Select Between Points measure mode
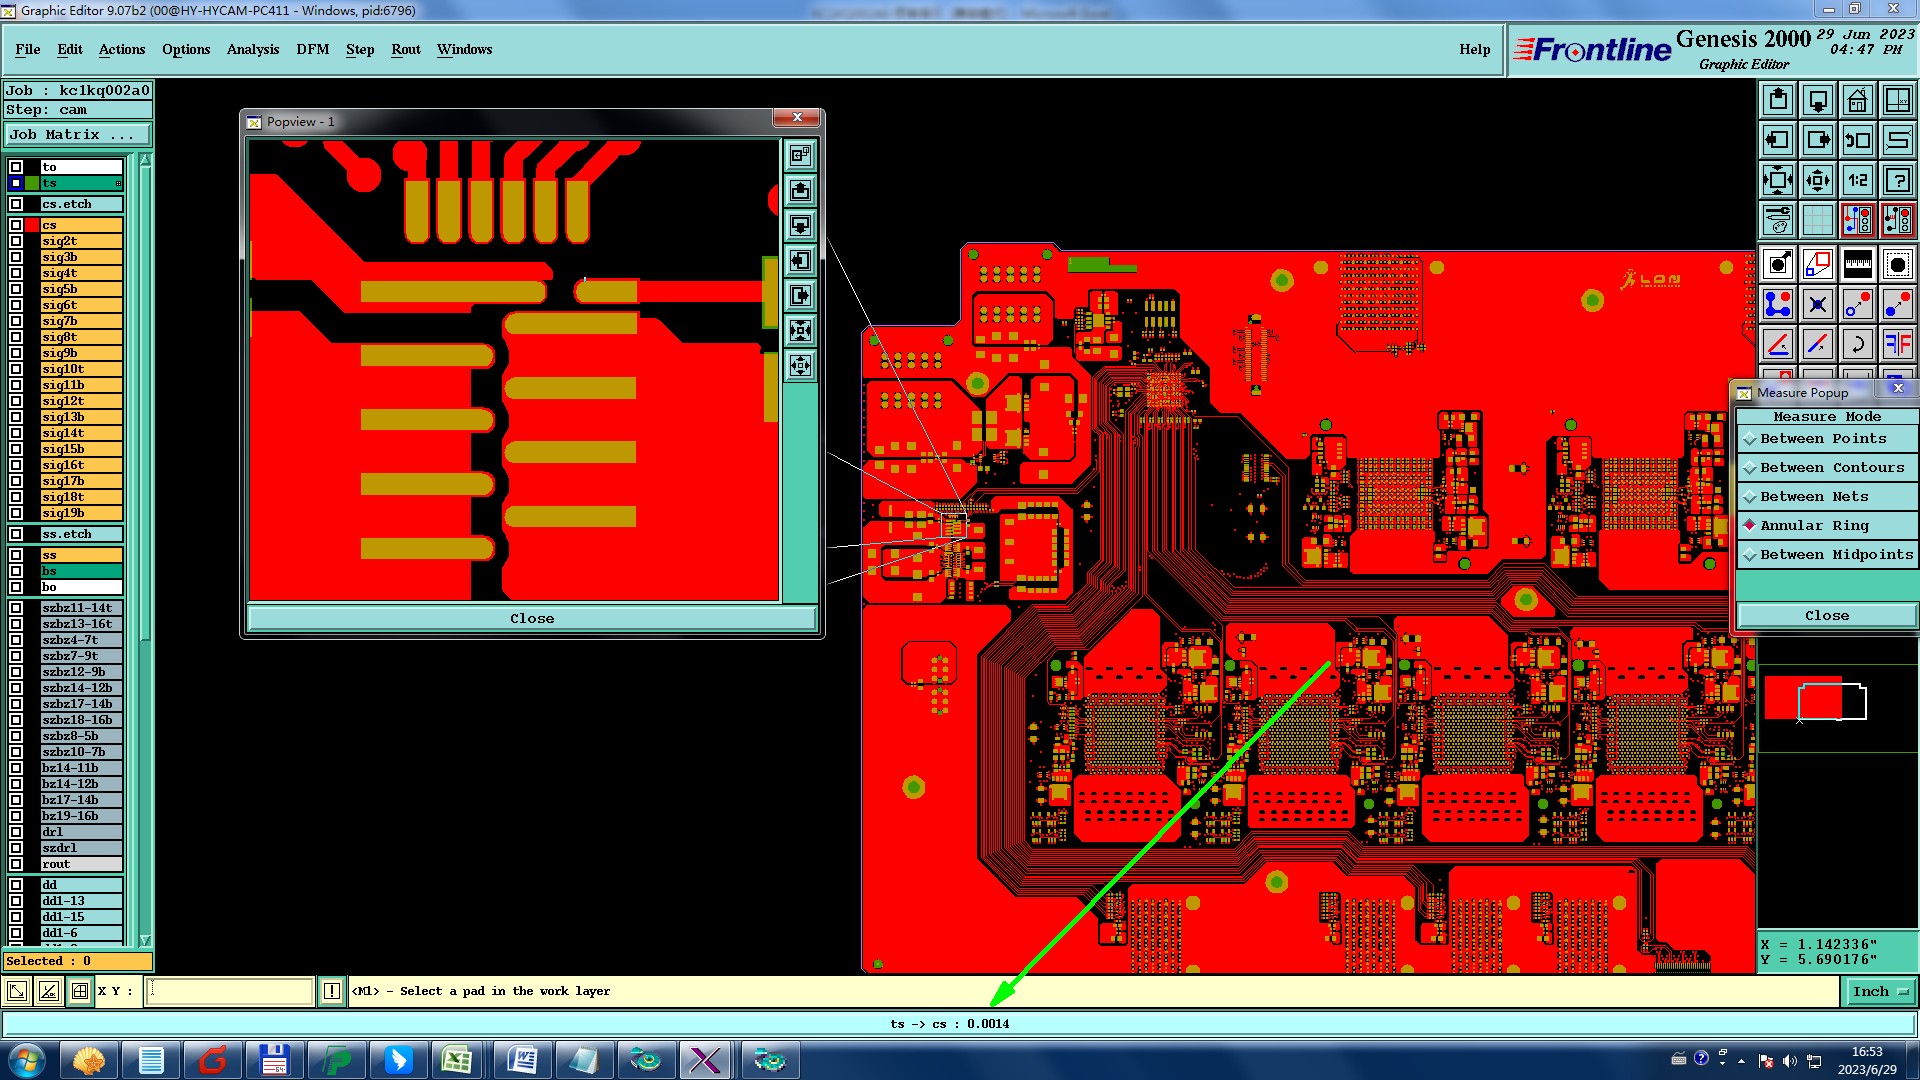Viewport: 1920px width, 1080px height. click(1825, 439)
